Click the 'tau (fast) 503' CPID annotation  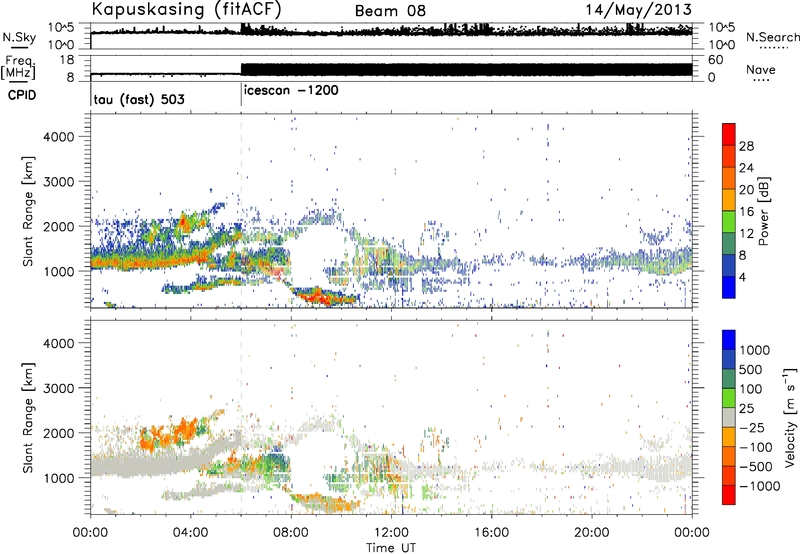(x=139, y=99)
